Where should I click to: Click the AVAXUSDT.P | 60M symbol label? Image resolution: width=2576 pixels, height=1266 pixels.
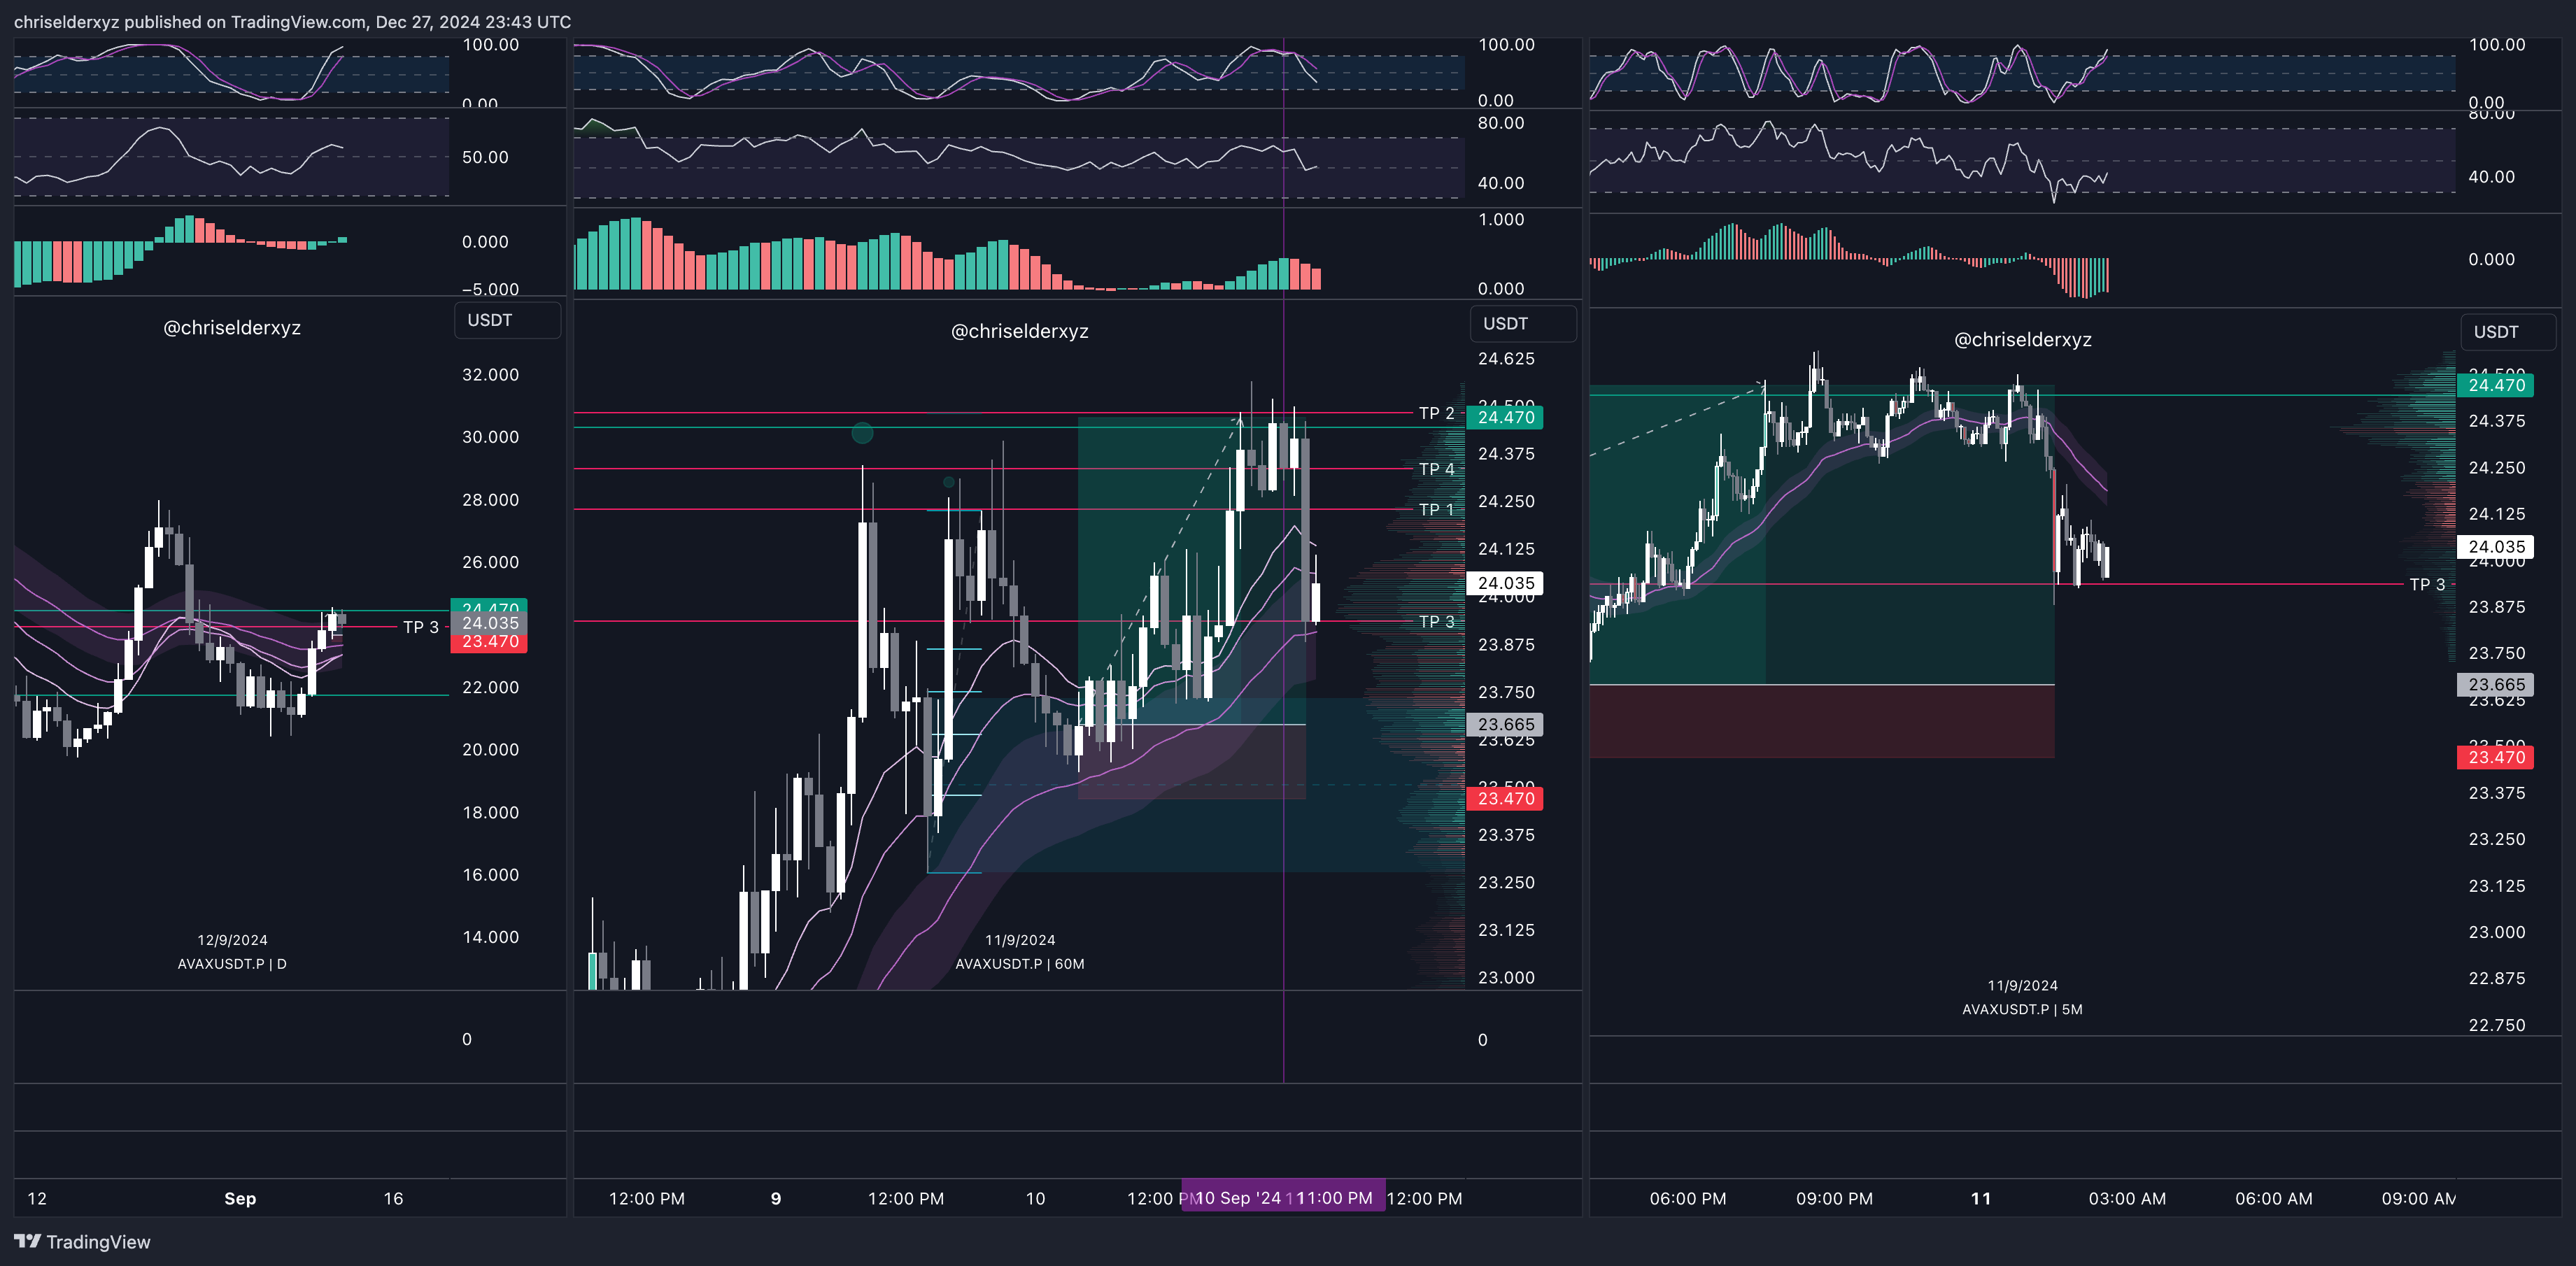1019,964
